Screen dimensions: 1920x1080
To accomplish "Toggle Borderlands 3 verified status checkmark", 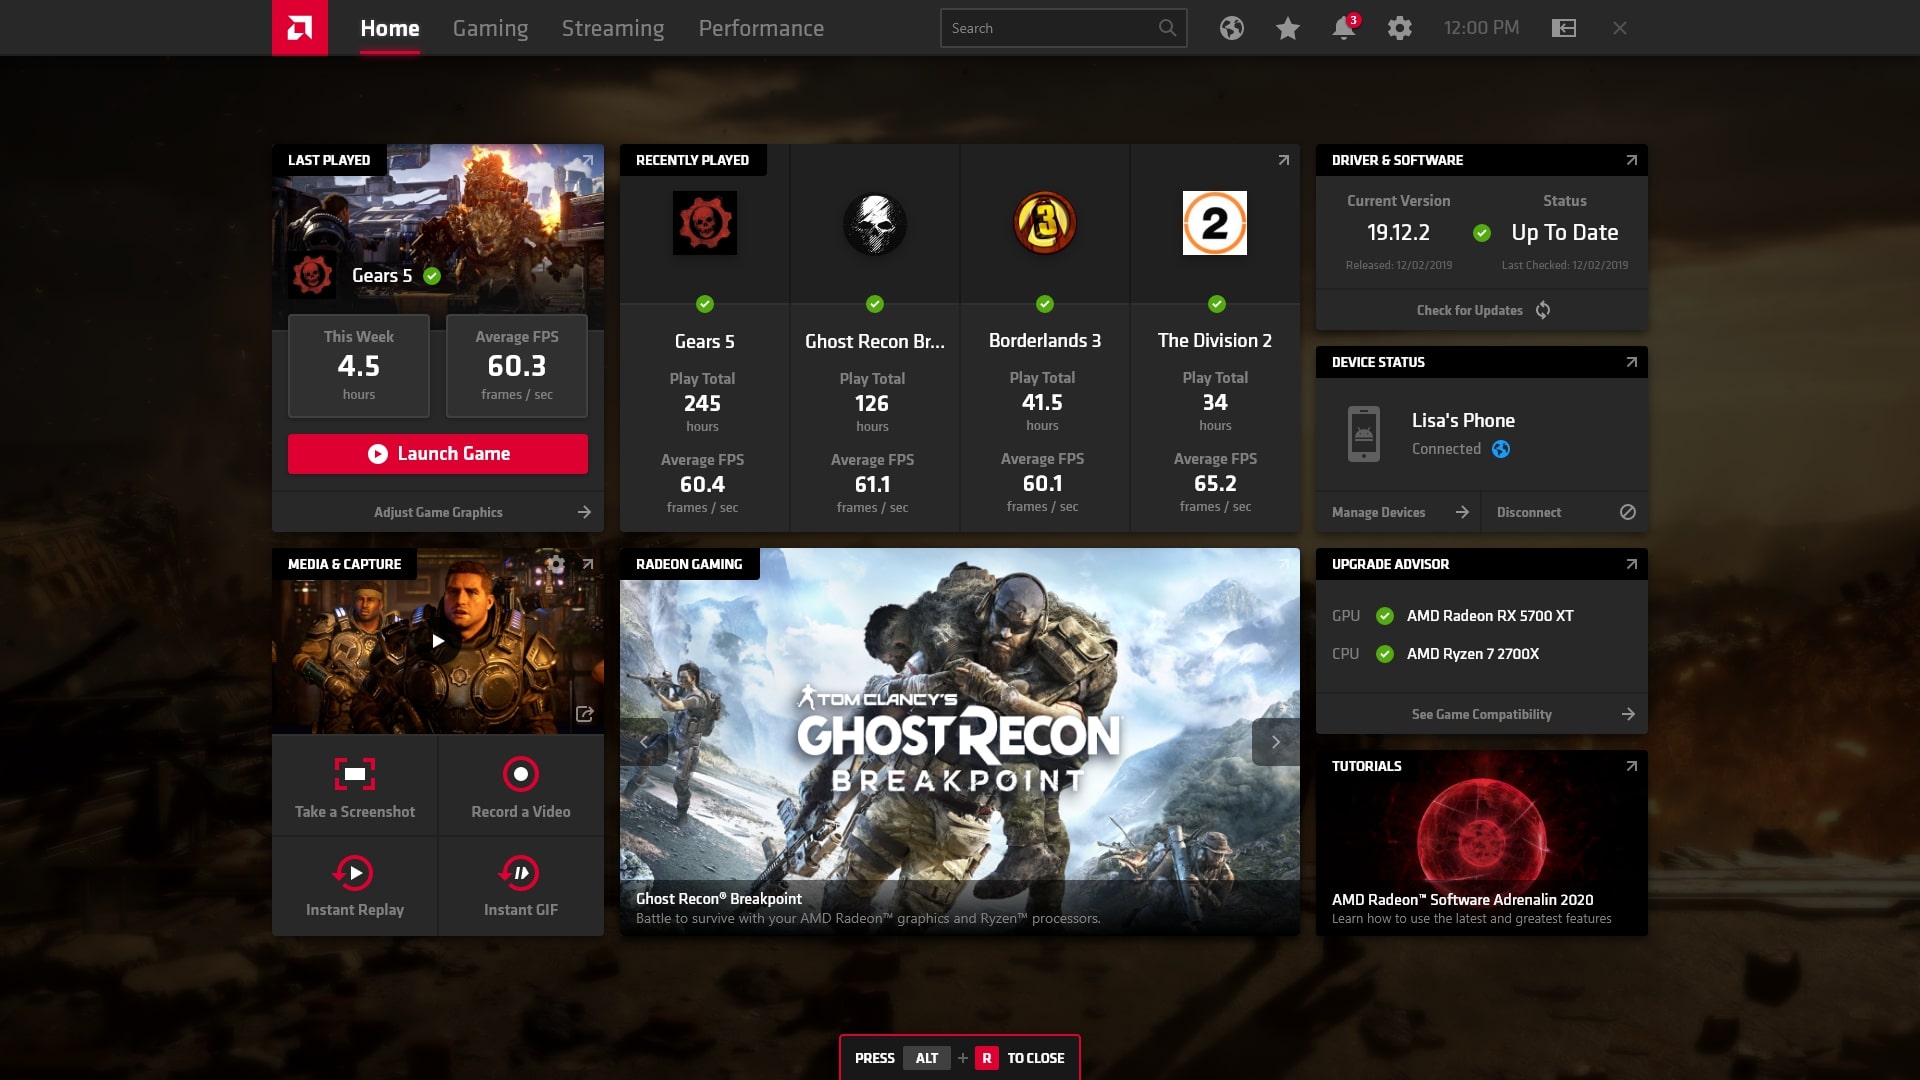I will 1043,305.
